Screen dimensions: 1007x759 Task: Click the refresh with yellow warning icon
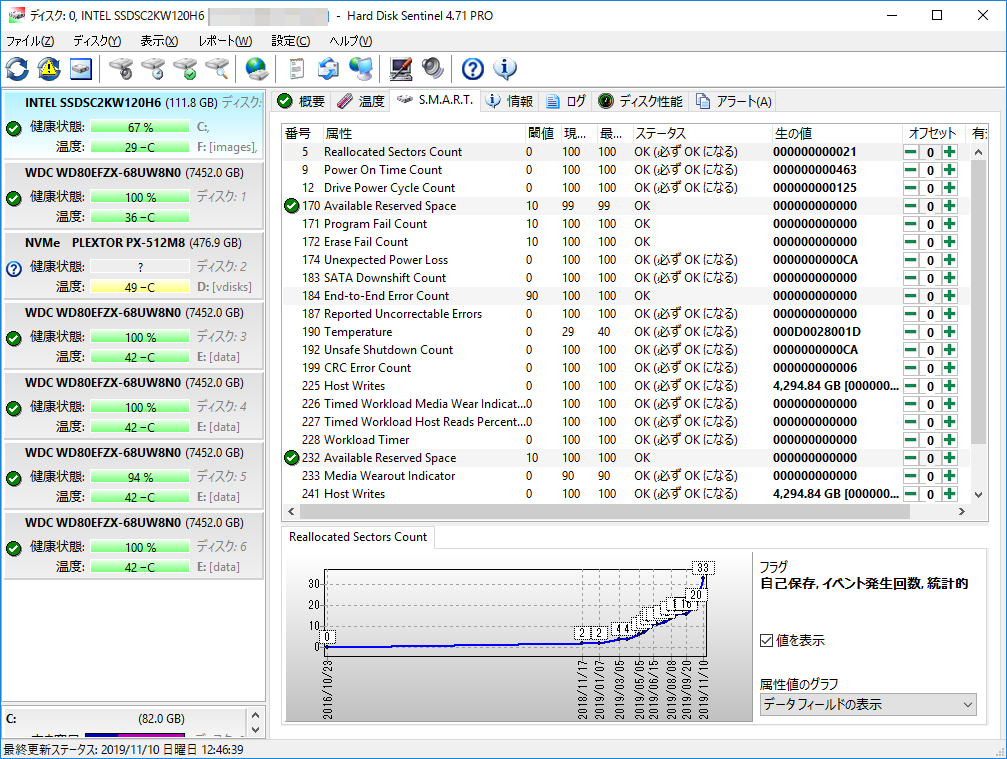[49, 69]
